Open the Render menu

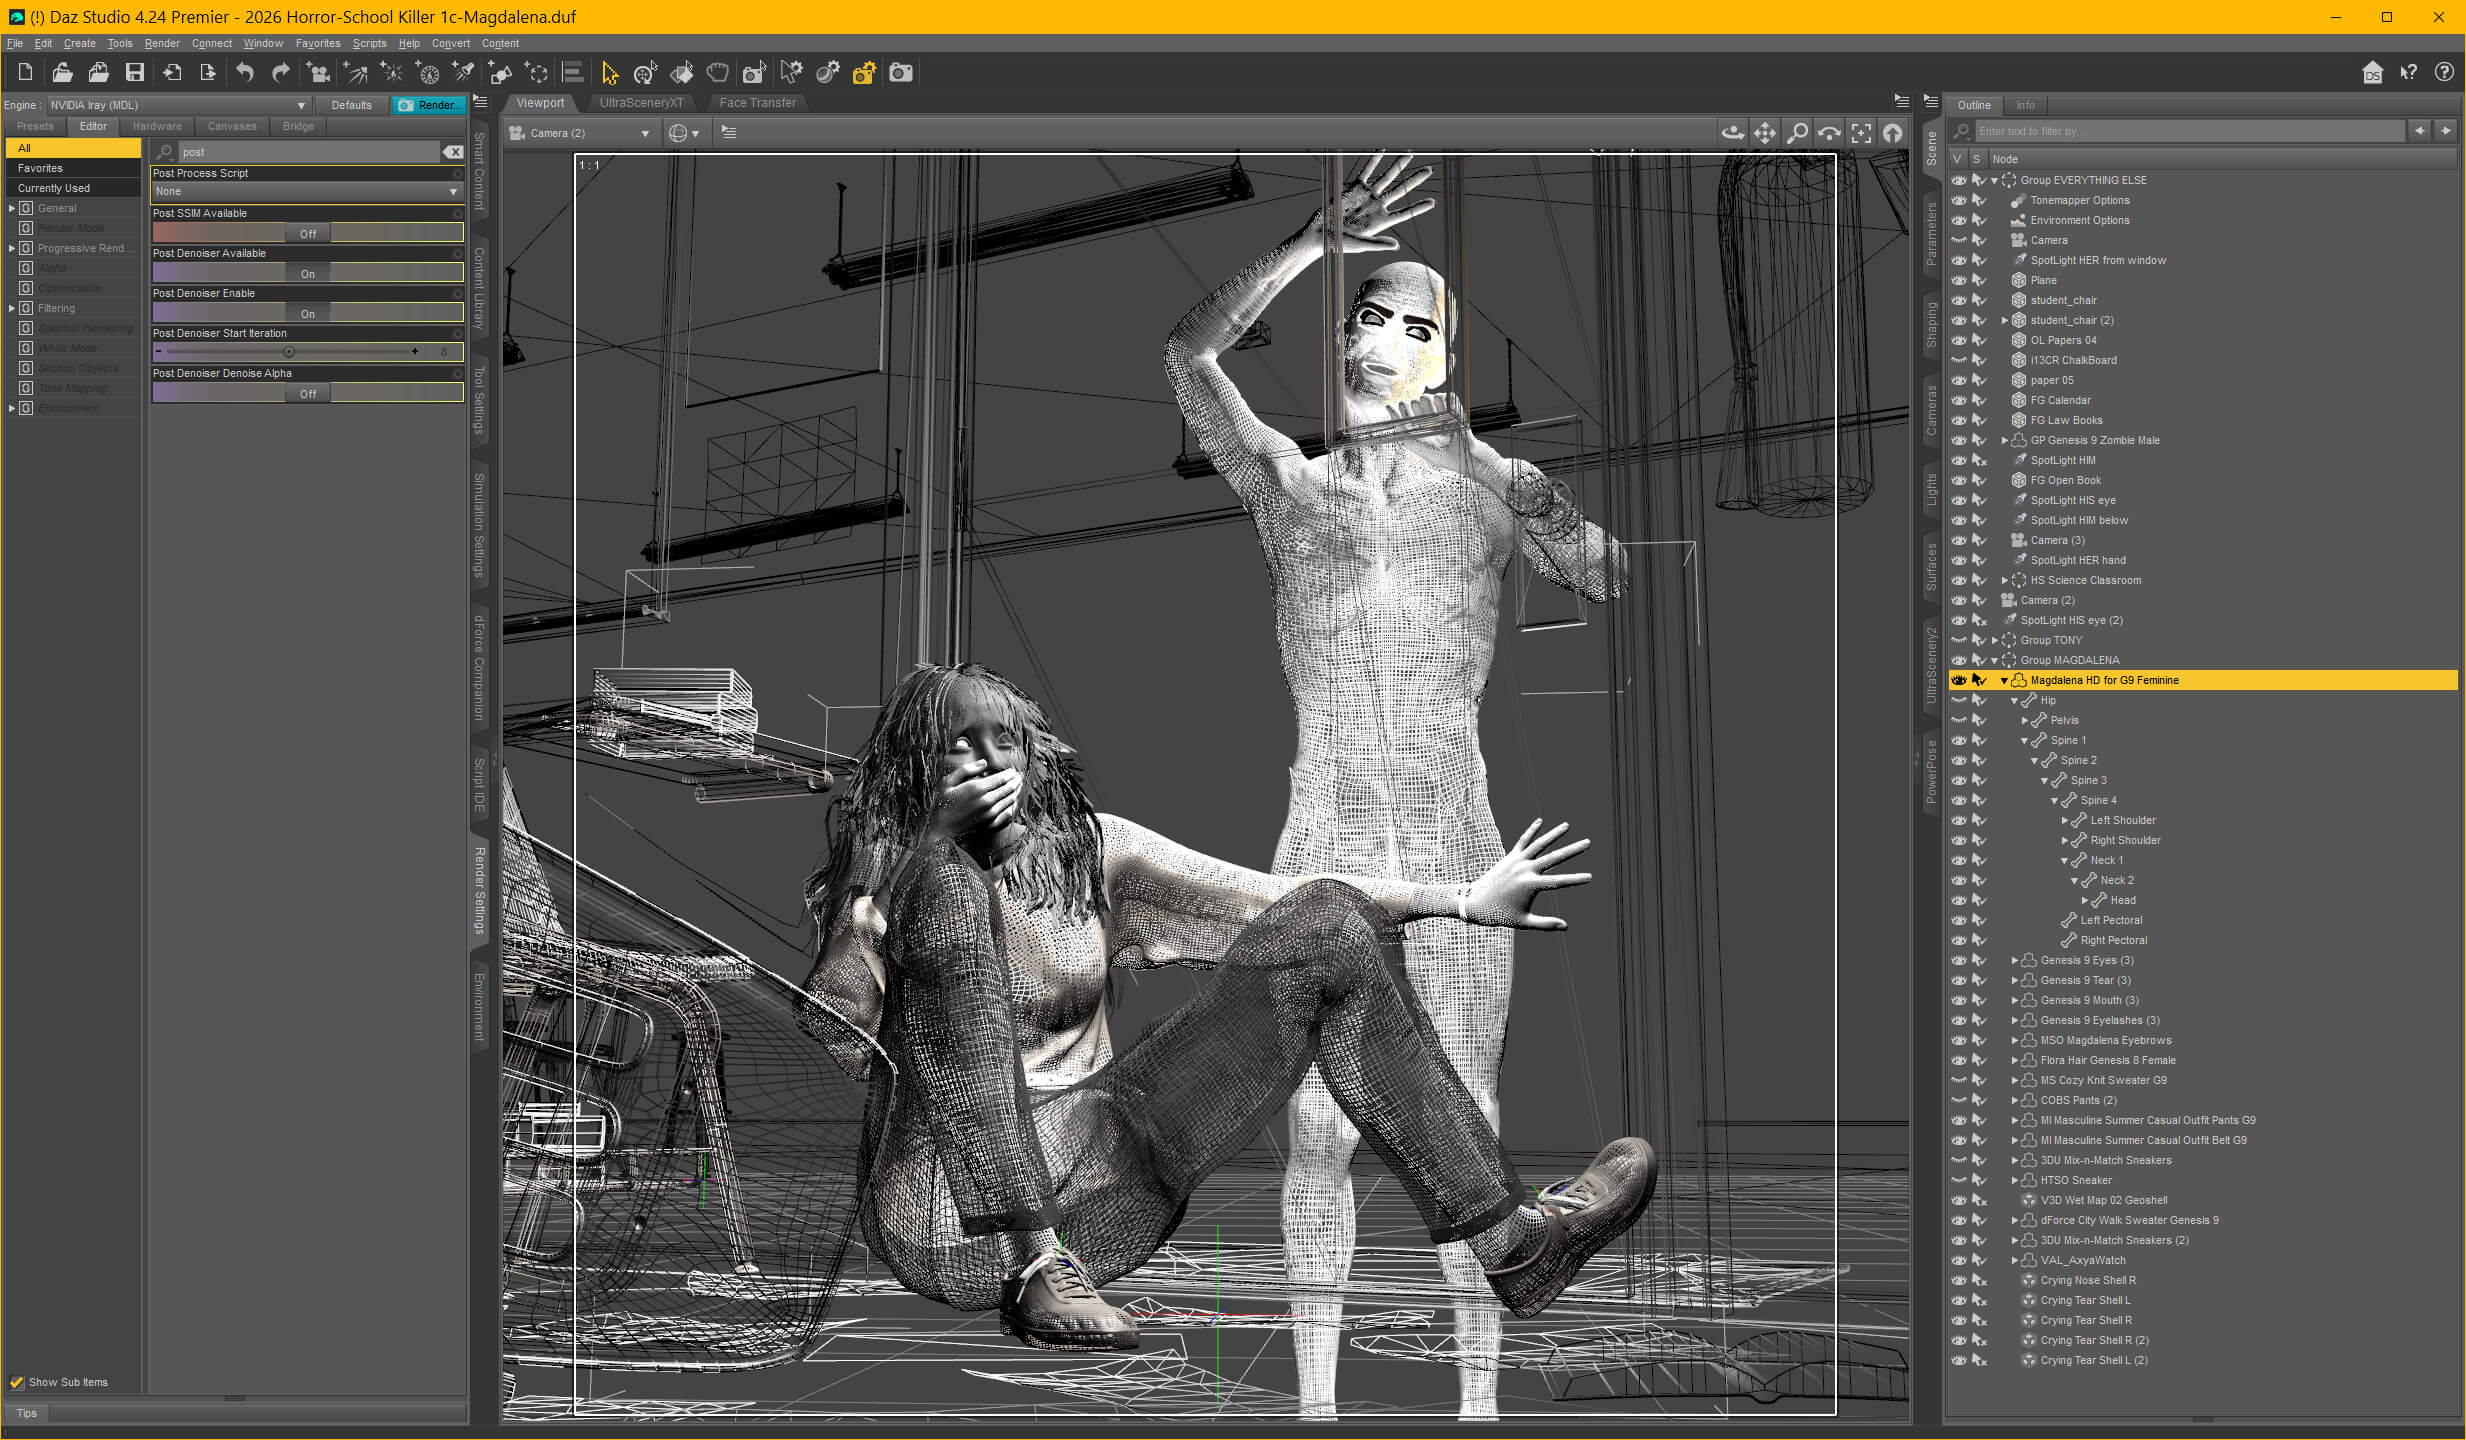(162, 43)
